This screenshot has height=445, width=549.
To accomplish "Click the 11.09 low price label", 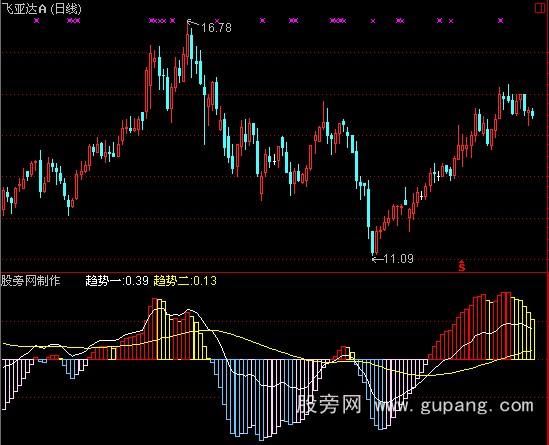I will (398, 259).
